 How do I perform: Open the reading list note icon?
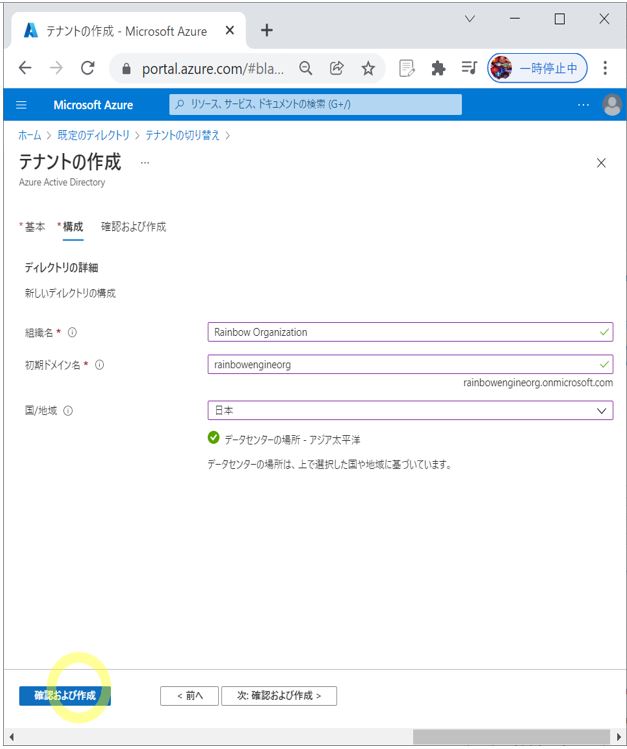(x=406, y=68)
